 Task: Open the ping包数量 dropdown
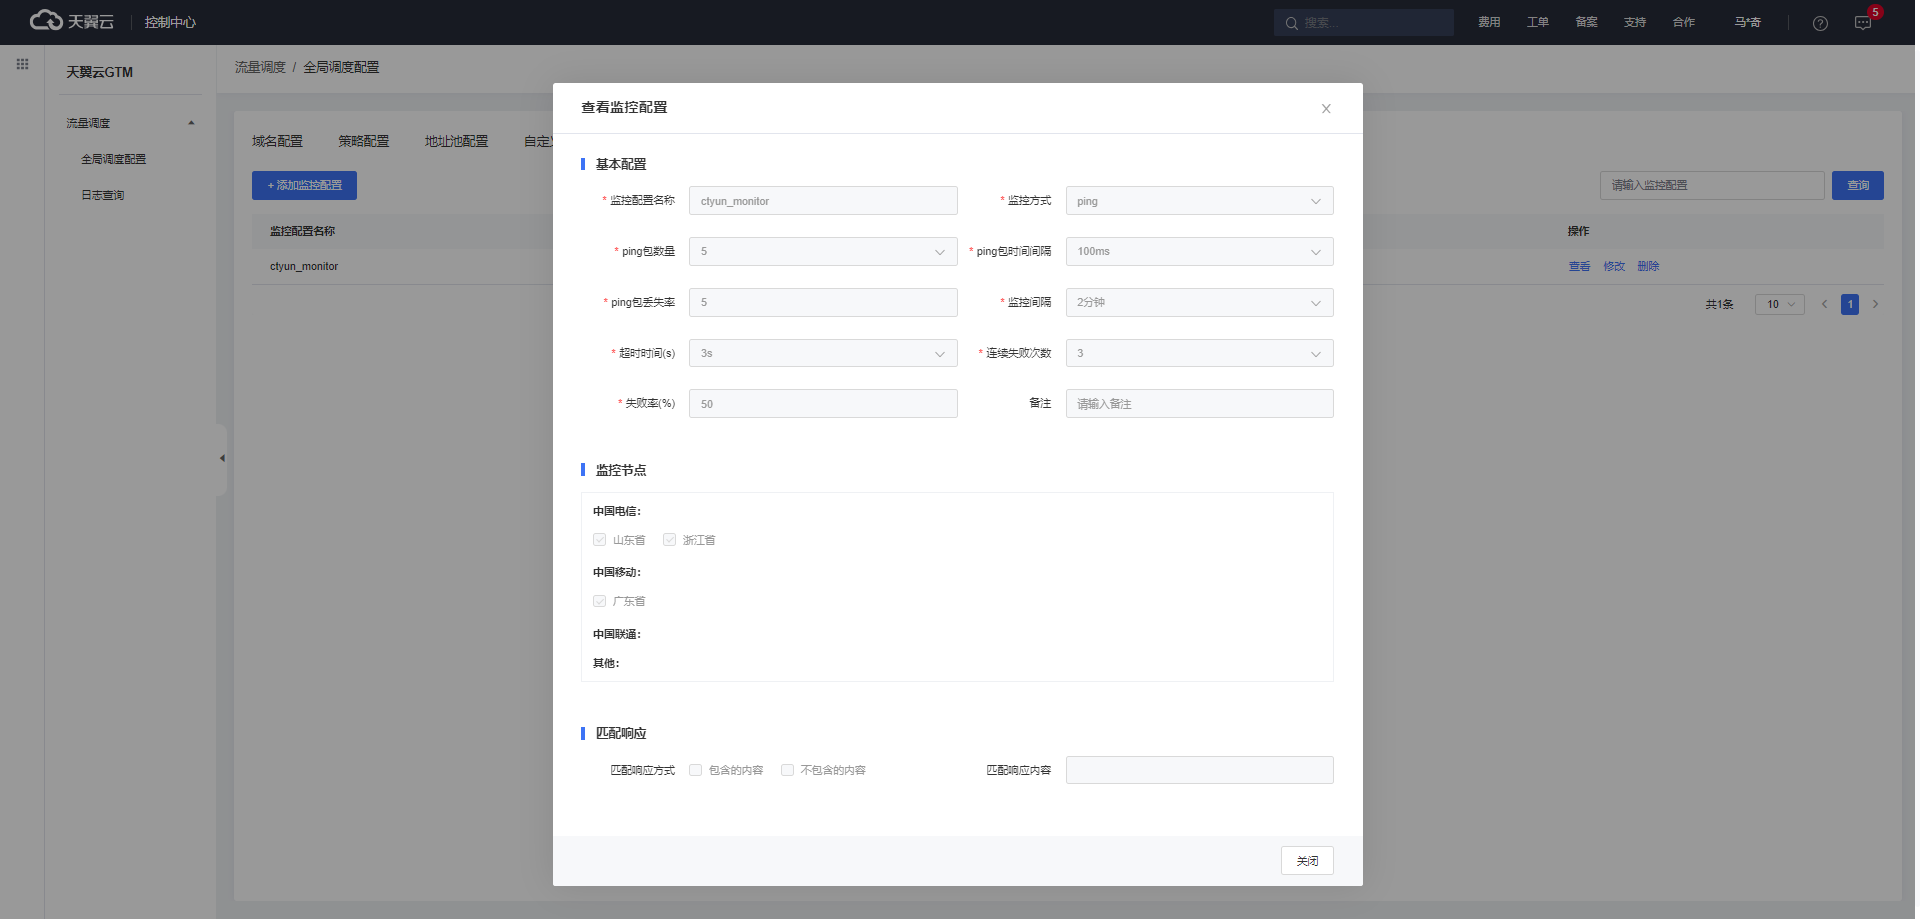pyautogui.click(x=823, y=251)
